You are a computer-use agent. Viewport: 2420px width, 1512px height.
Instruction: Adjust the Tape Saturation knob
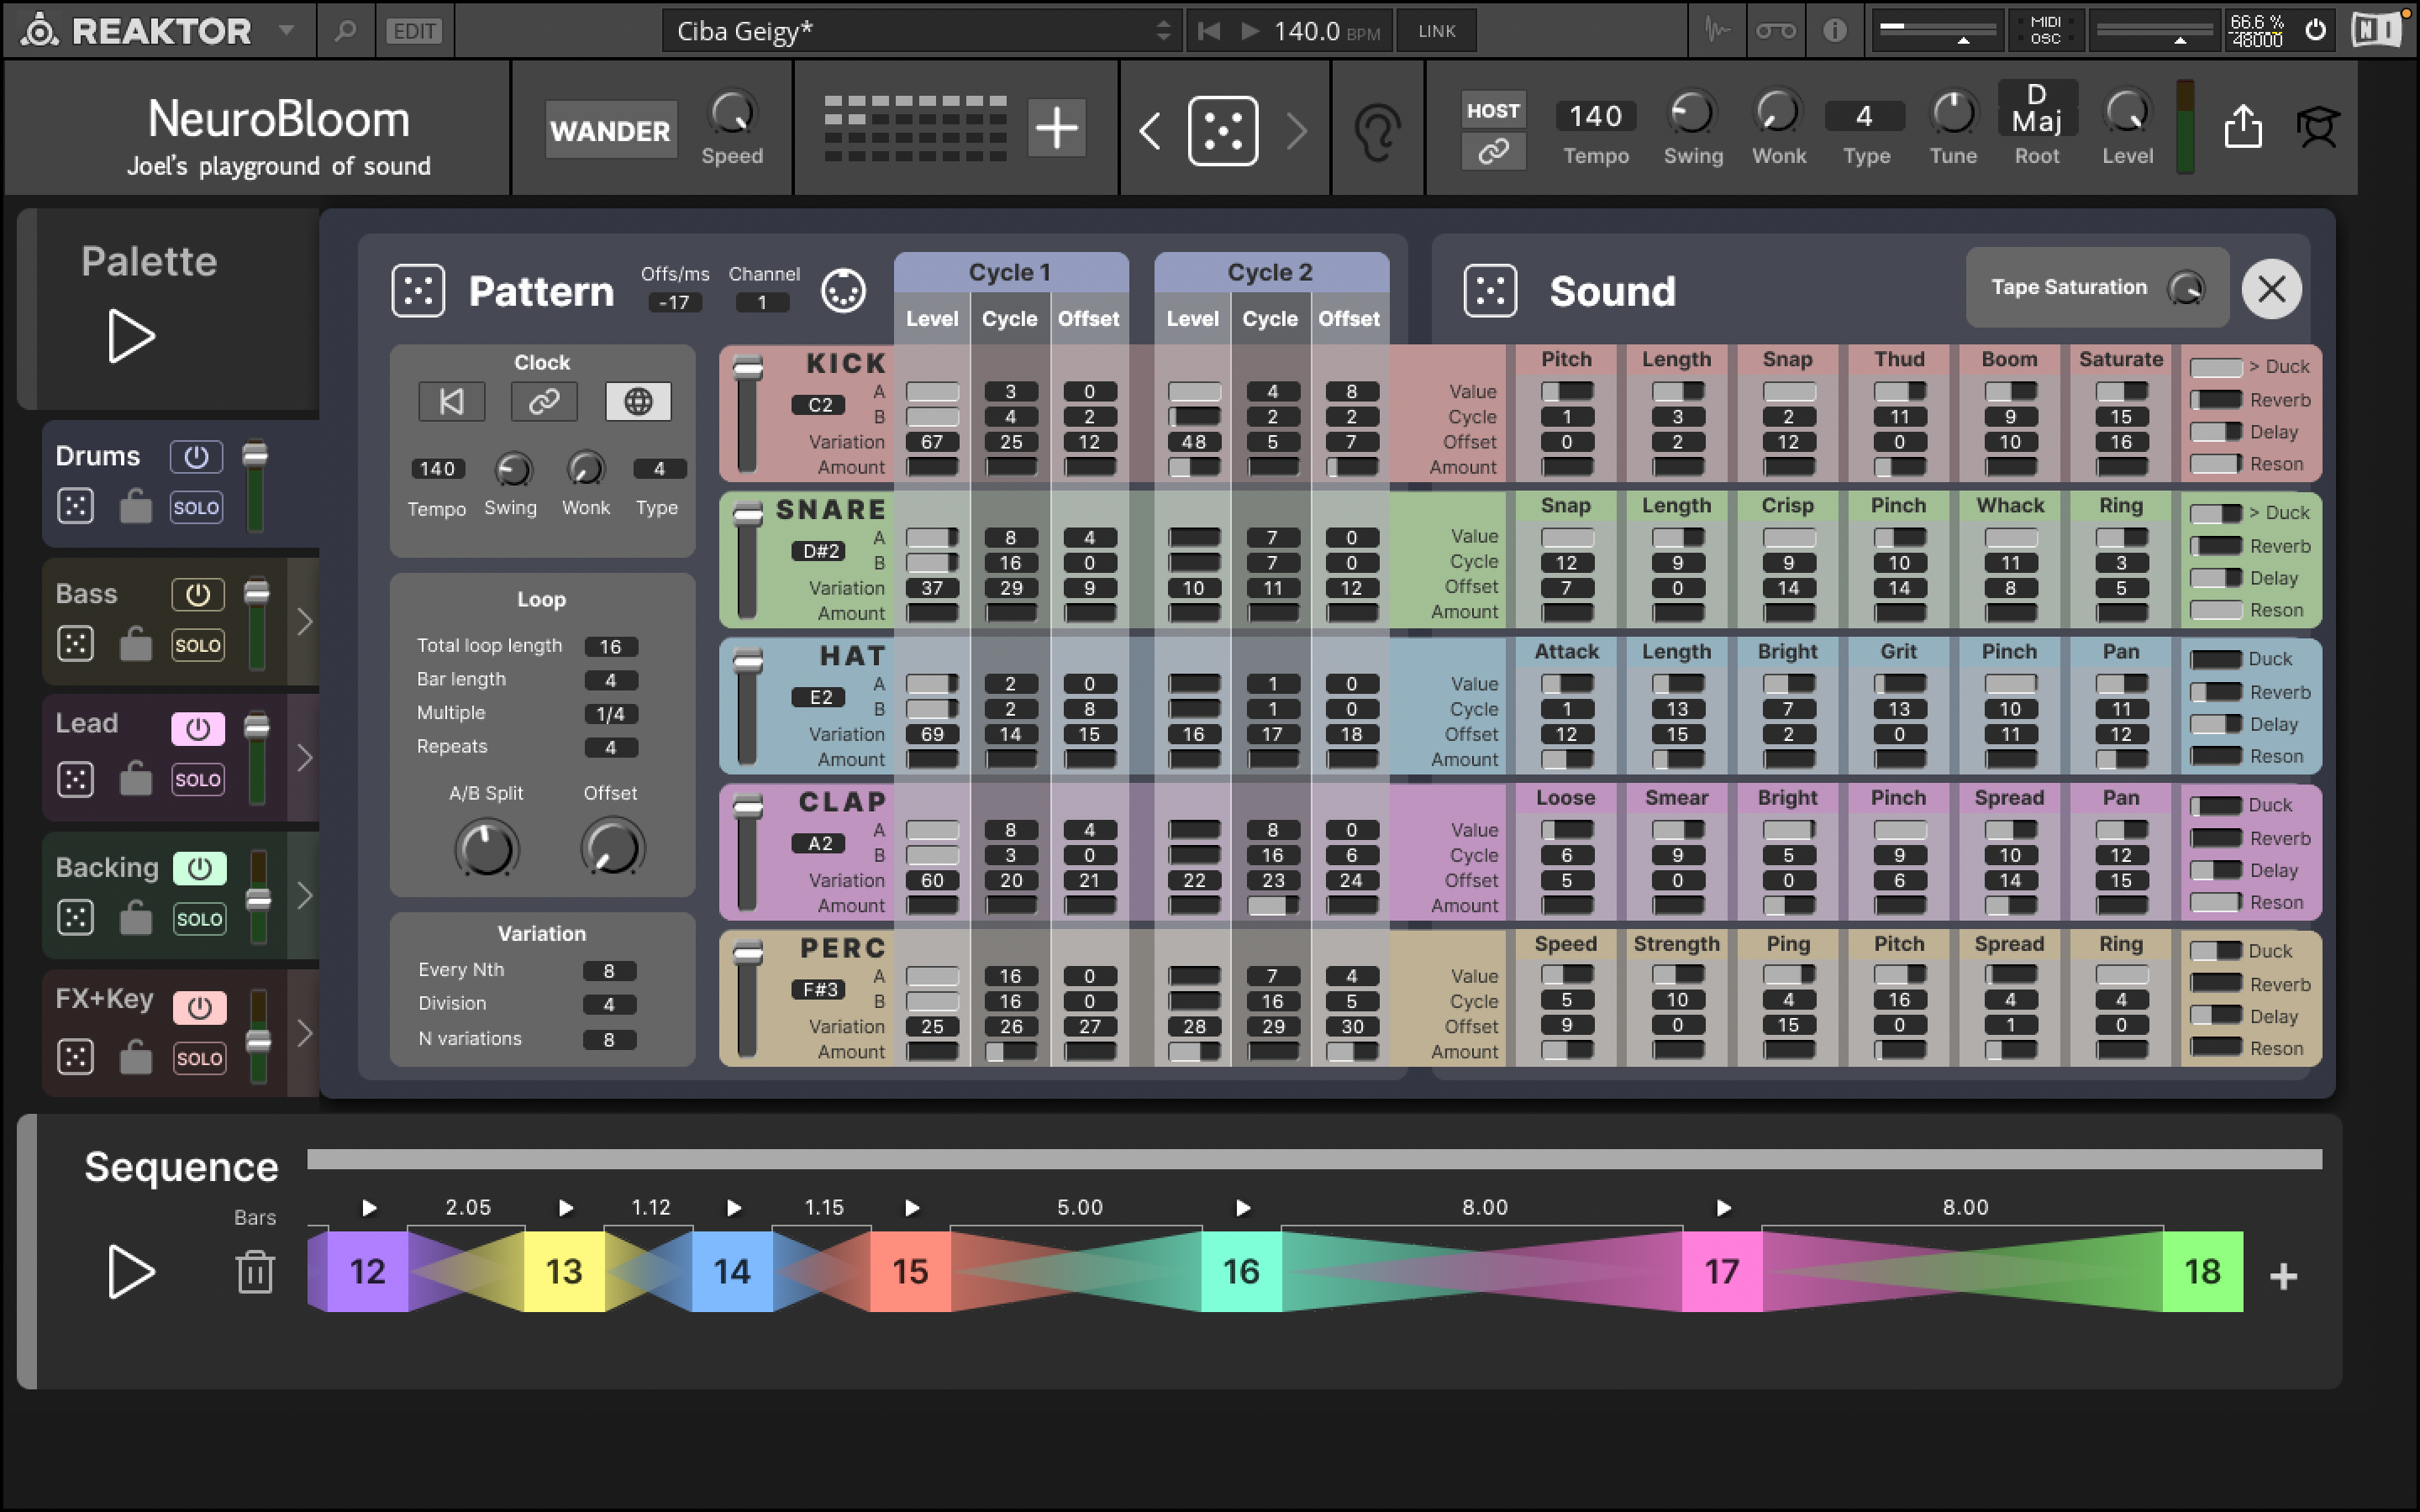click(x=2186, y=288)
